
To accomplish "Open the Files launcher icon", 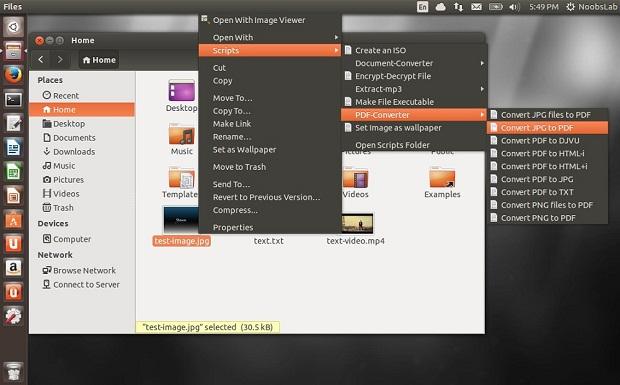I will [x=13, y=51].
